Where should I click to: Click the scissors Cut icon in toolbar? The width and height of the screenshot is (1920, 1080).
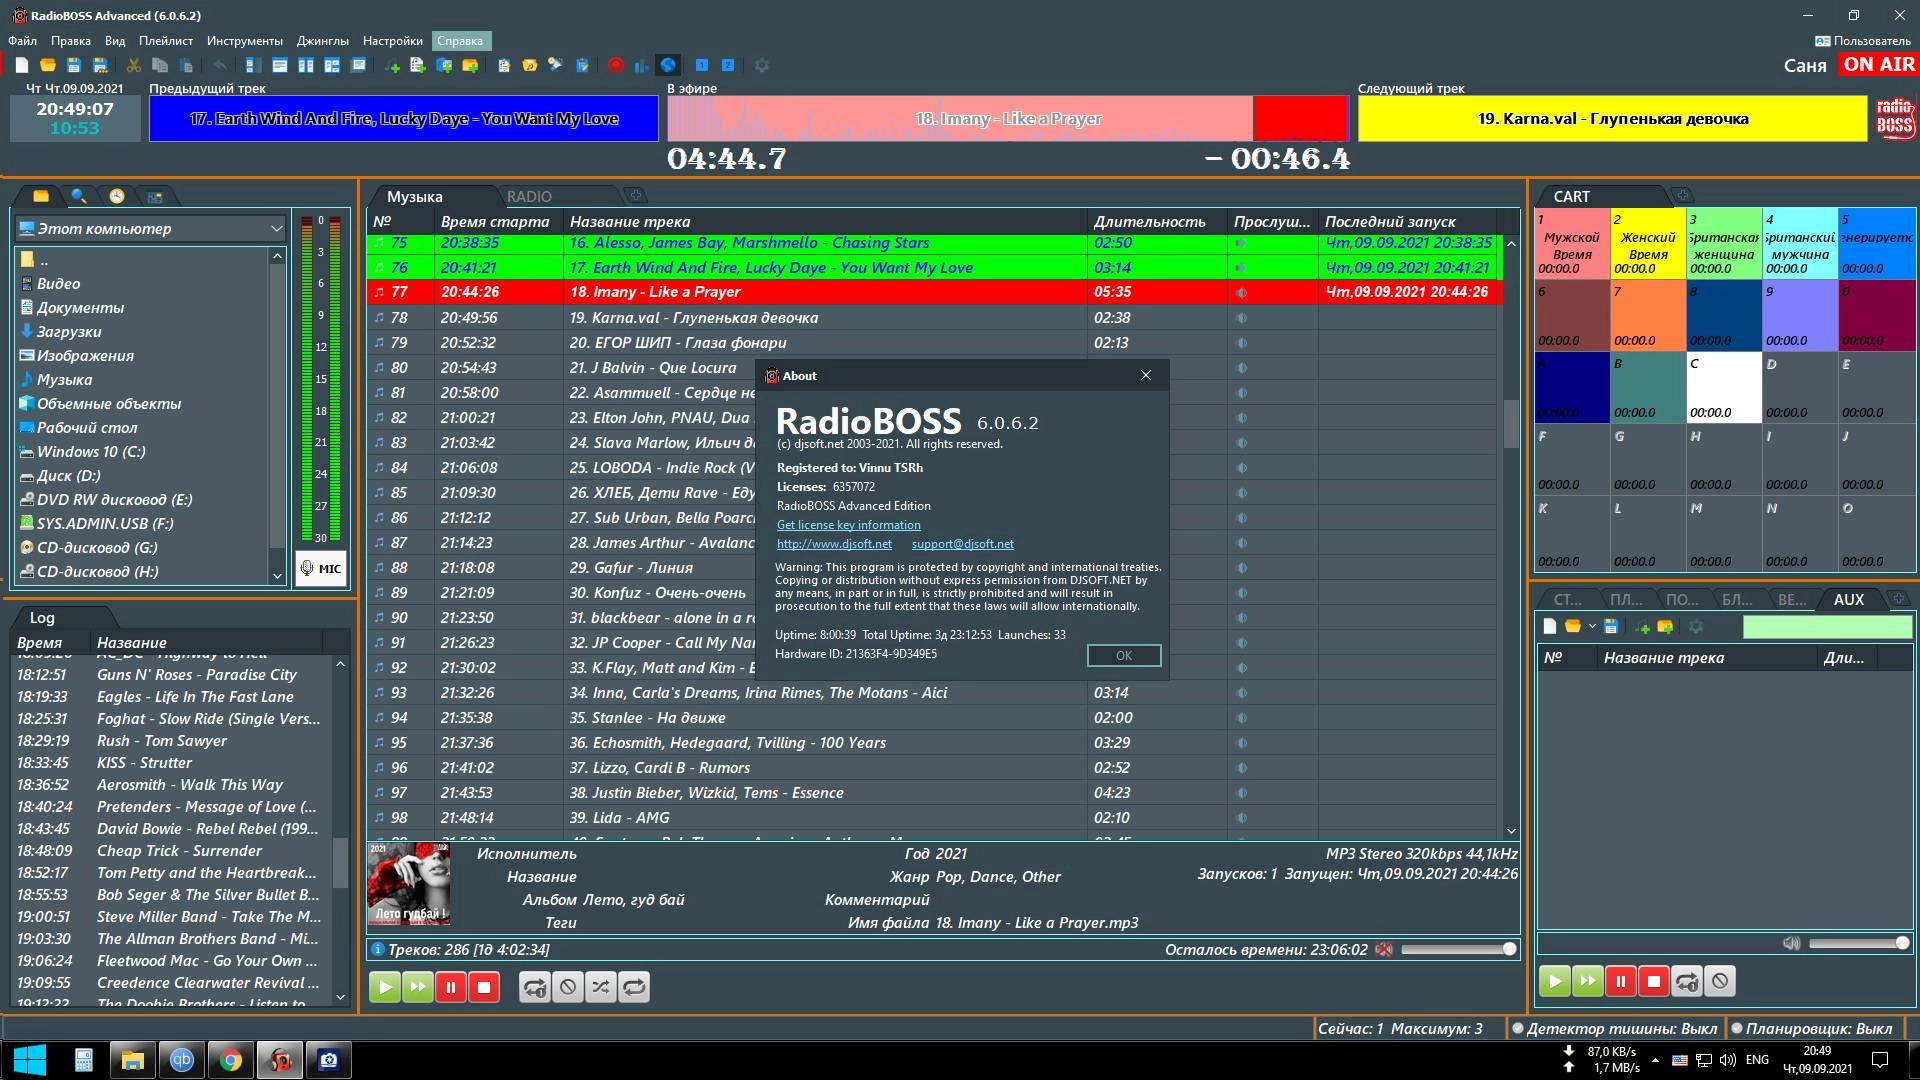[x=133, y=65]
